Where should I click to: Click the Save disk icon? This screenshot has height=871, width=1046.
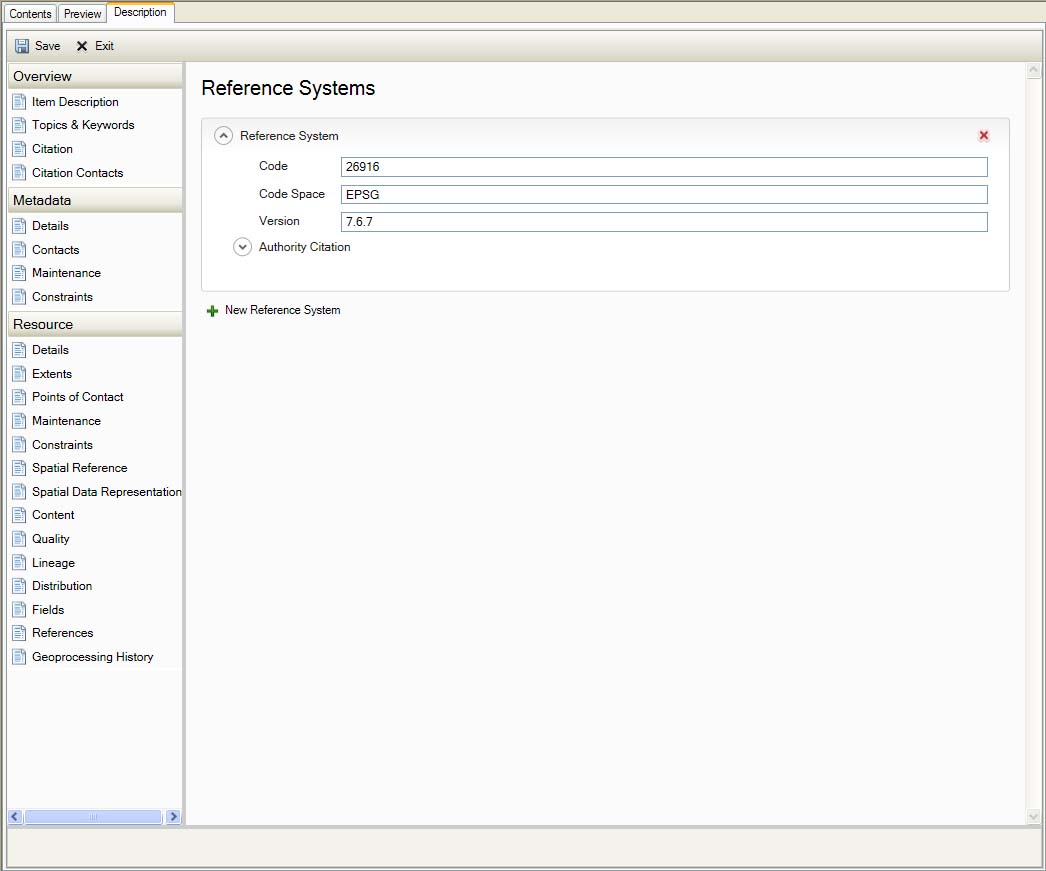(22, 46)
